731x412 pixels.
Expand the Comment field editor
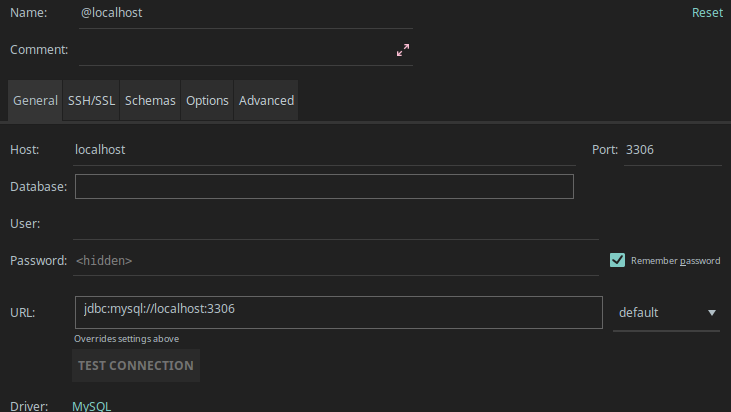[x=403, y=49]
